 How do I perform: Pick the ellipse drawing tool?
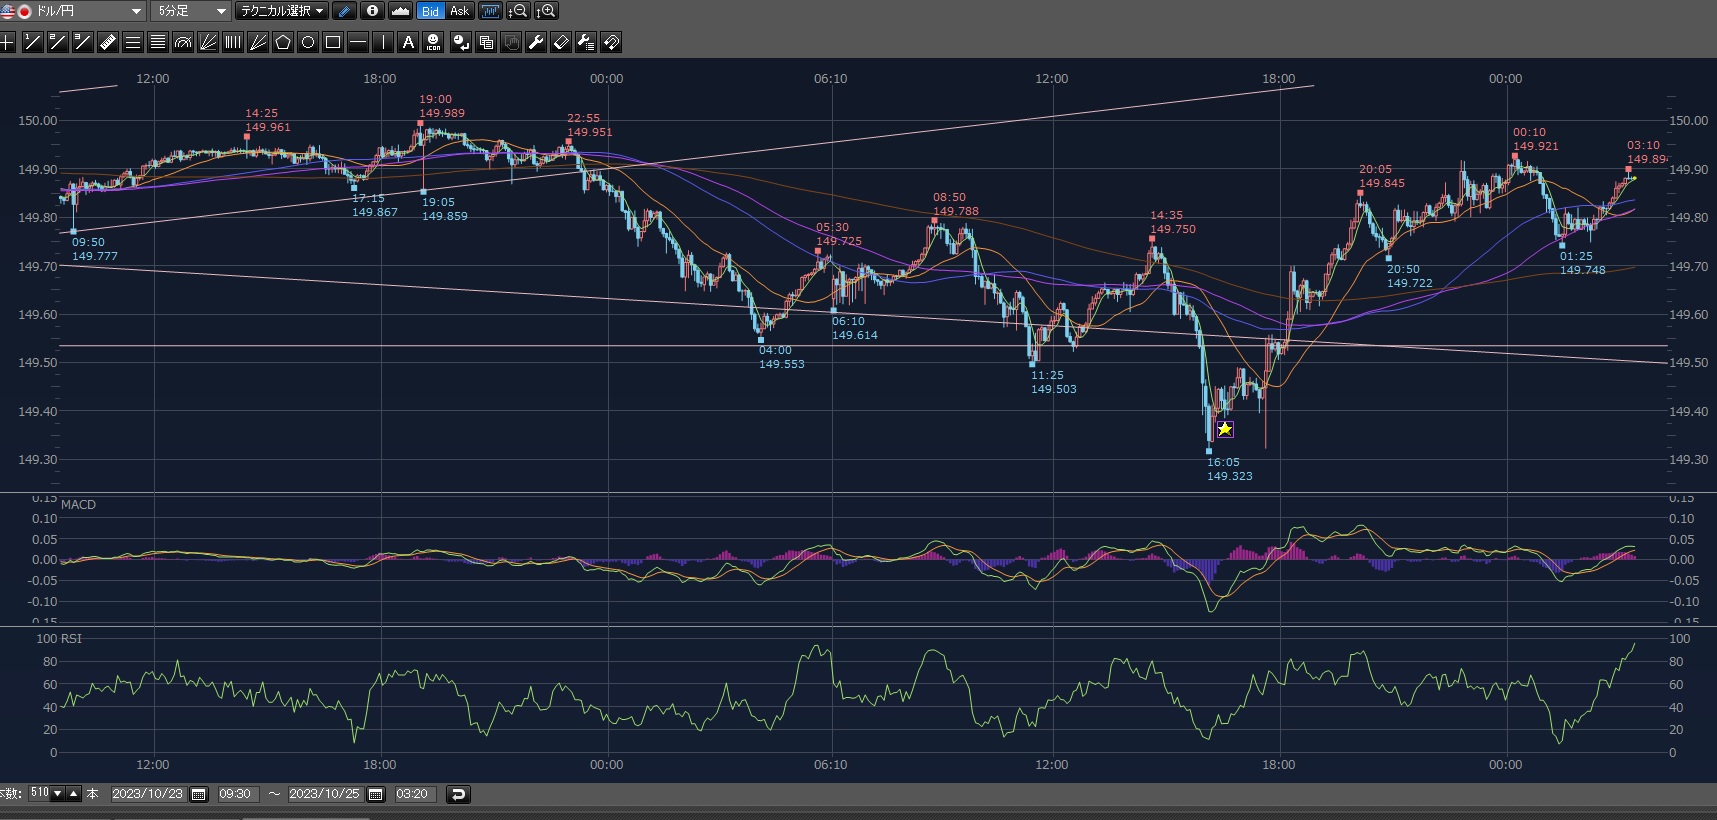pos(308,42)
